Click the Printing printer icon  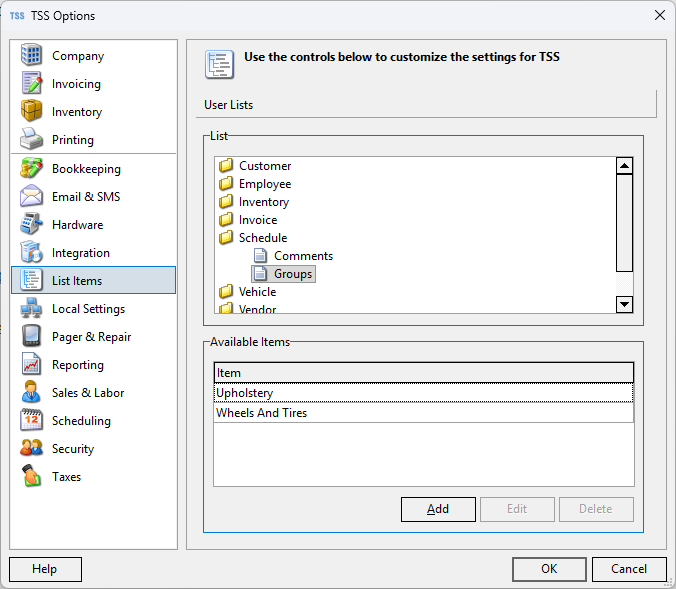(x=32, y=140)
